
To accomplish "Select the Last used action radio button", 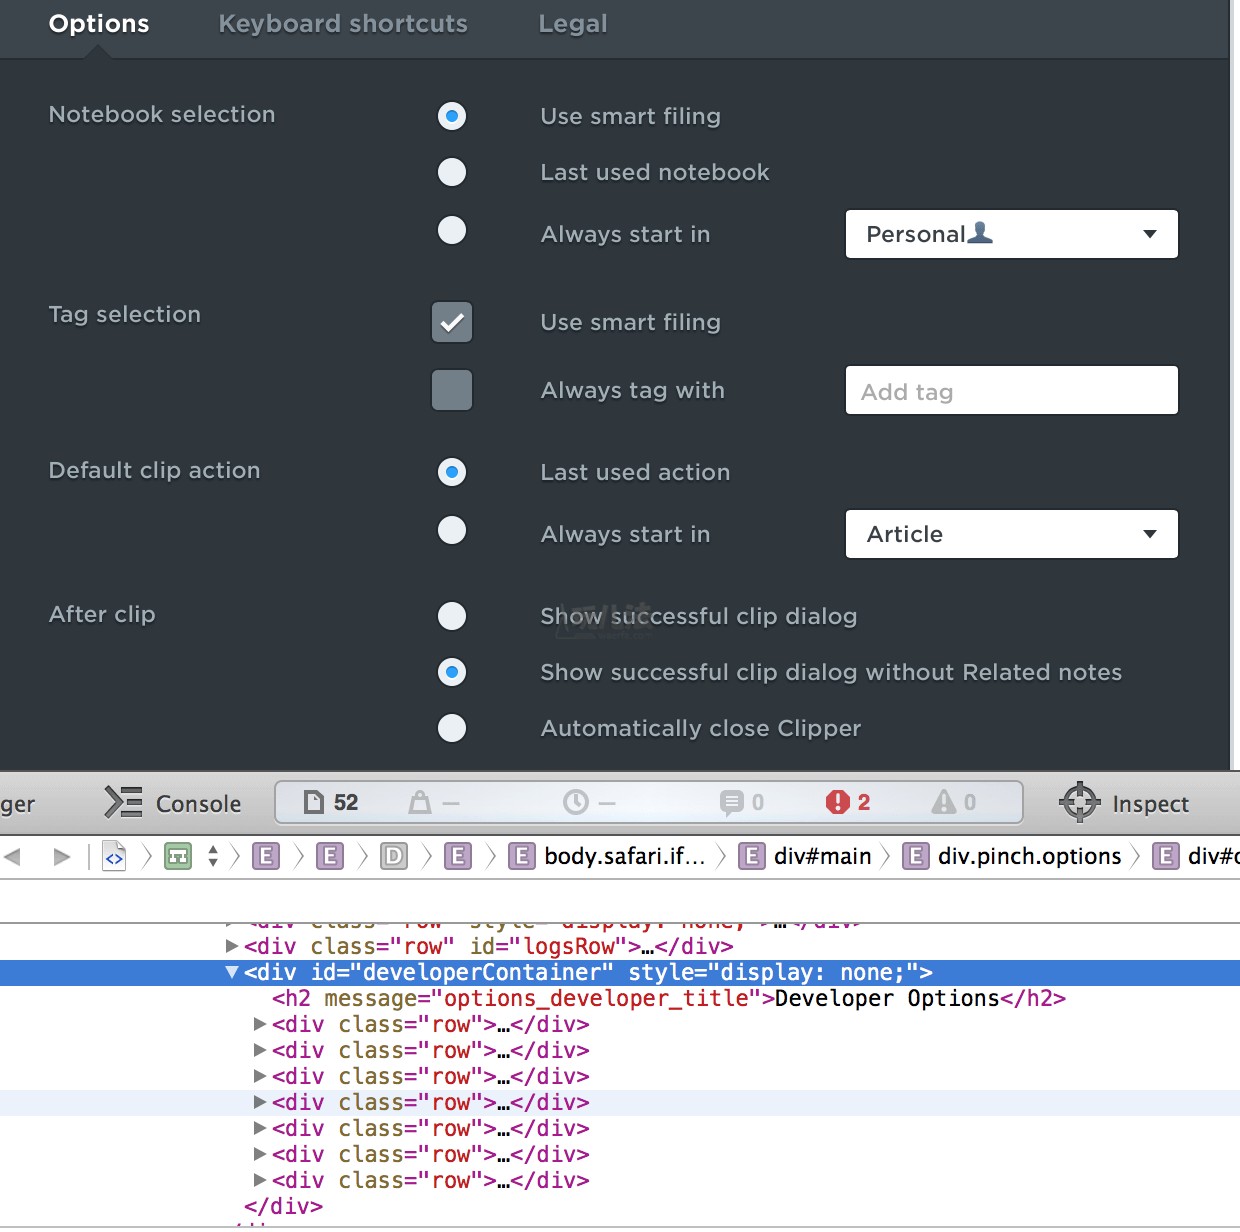I will pyautogui.click(x=452, y=472).
